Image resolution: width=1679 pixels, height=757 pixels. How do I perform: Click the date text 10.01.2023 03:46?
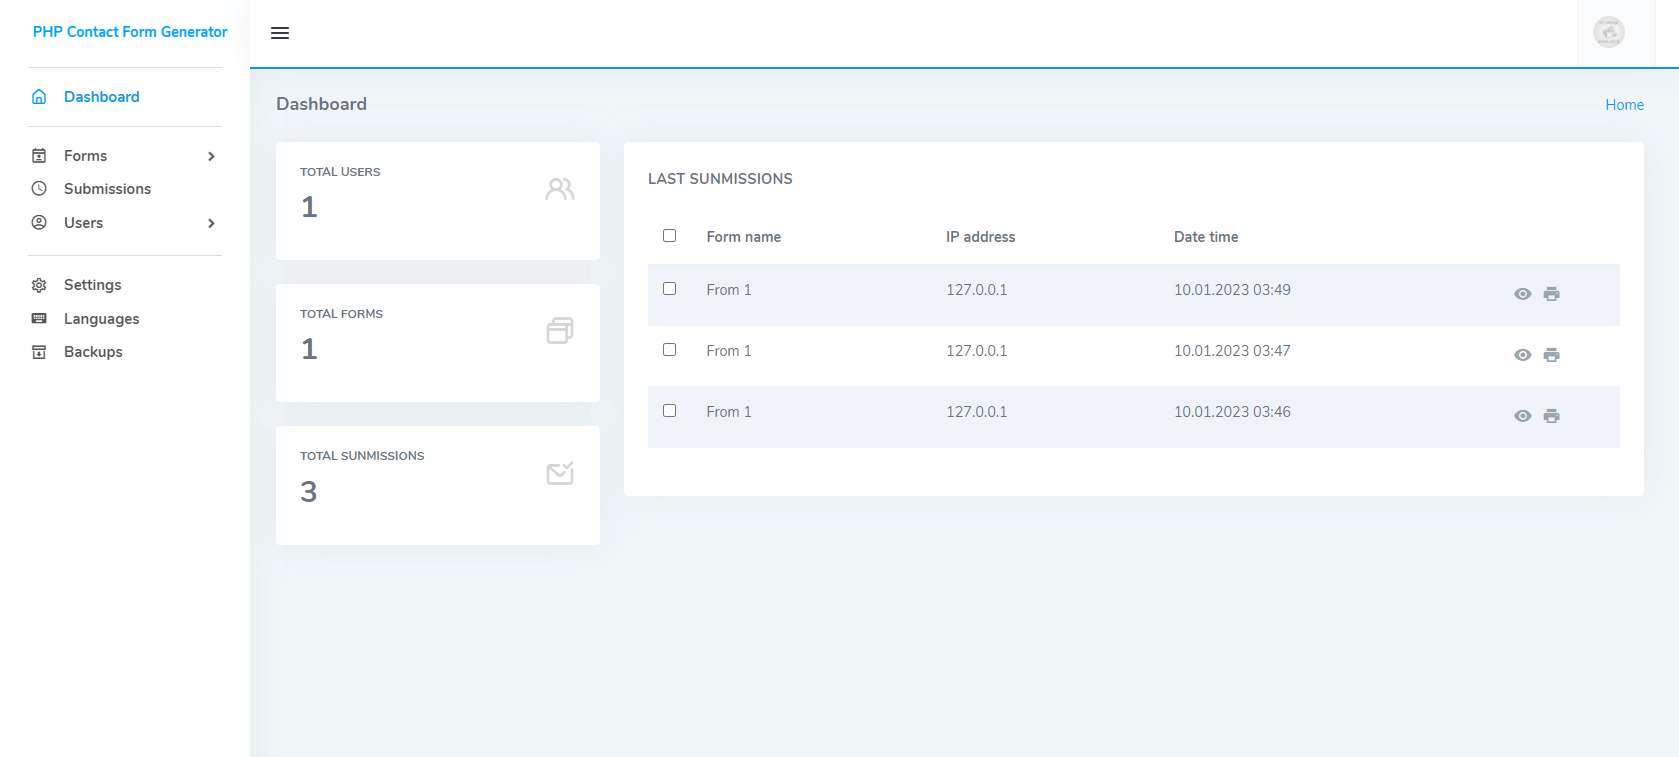[1232, 412]
